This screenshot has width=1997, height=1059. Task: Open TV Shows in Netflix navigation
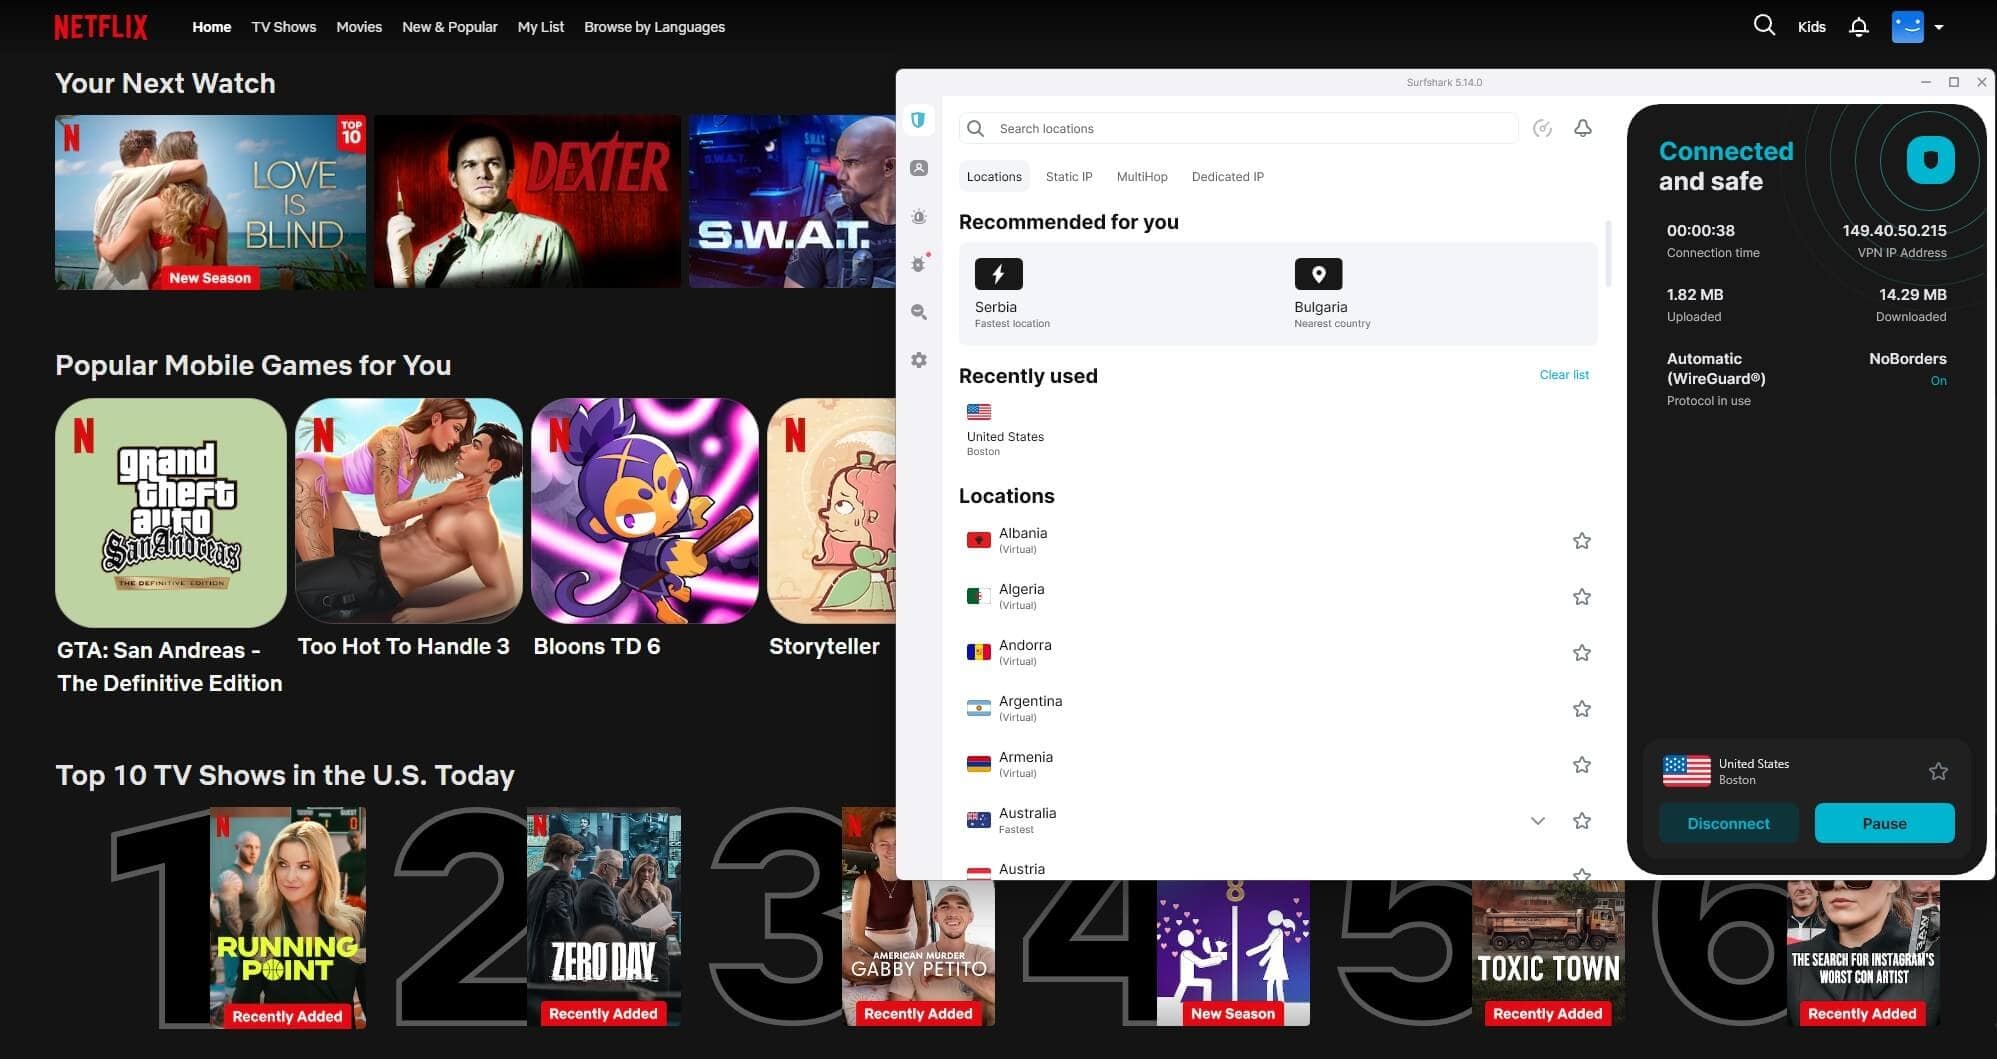(283, 27)
